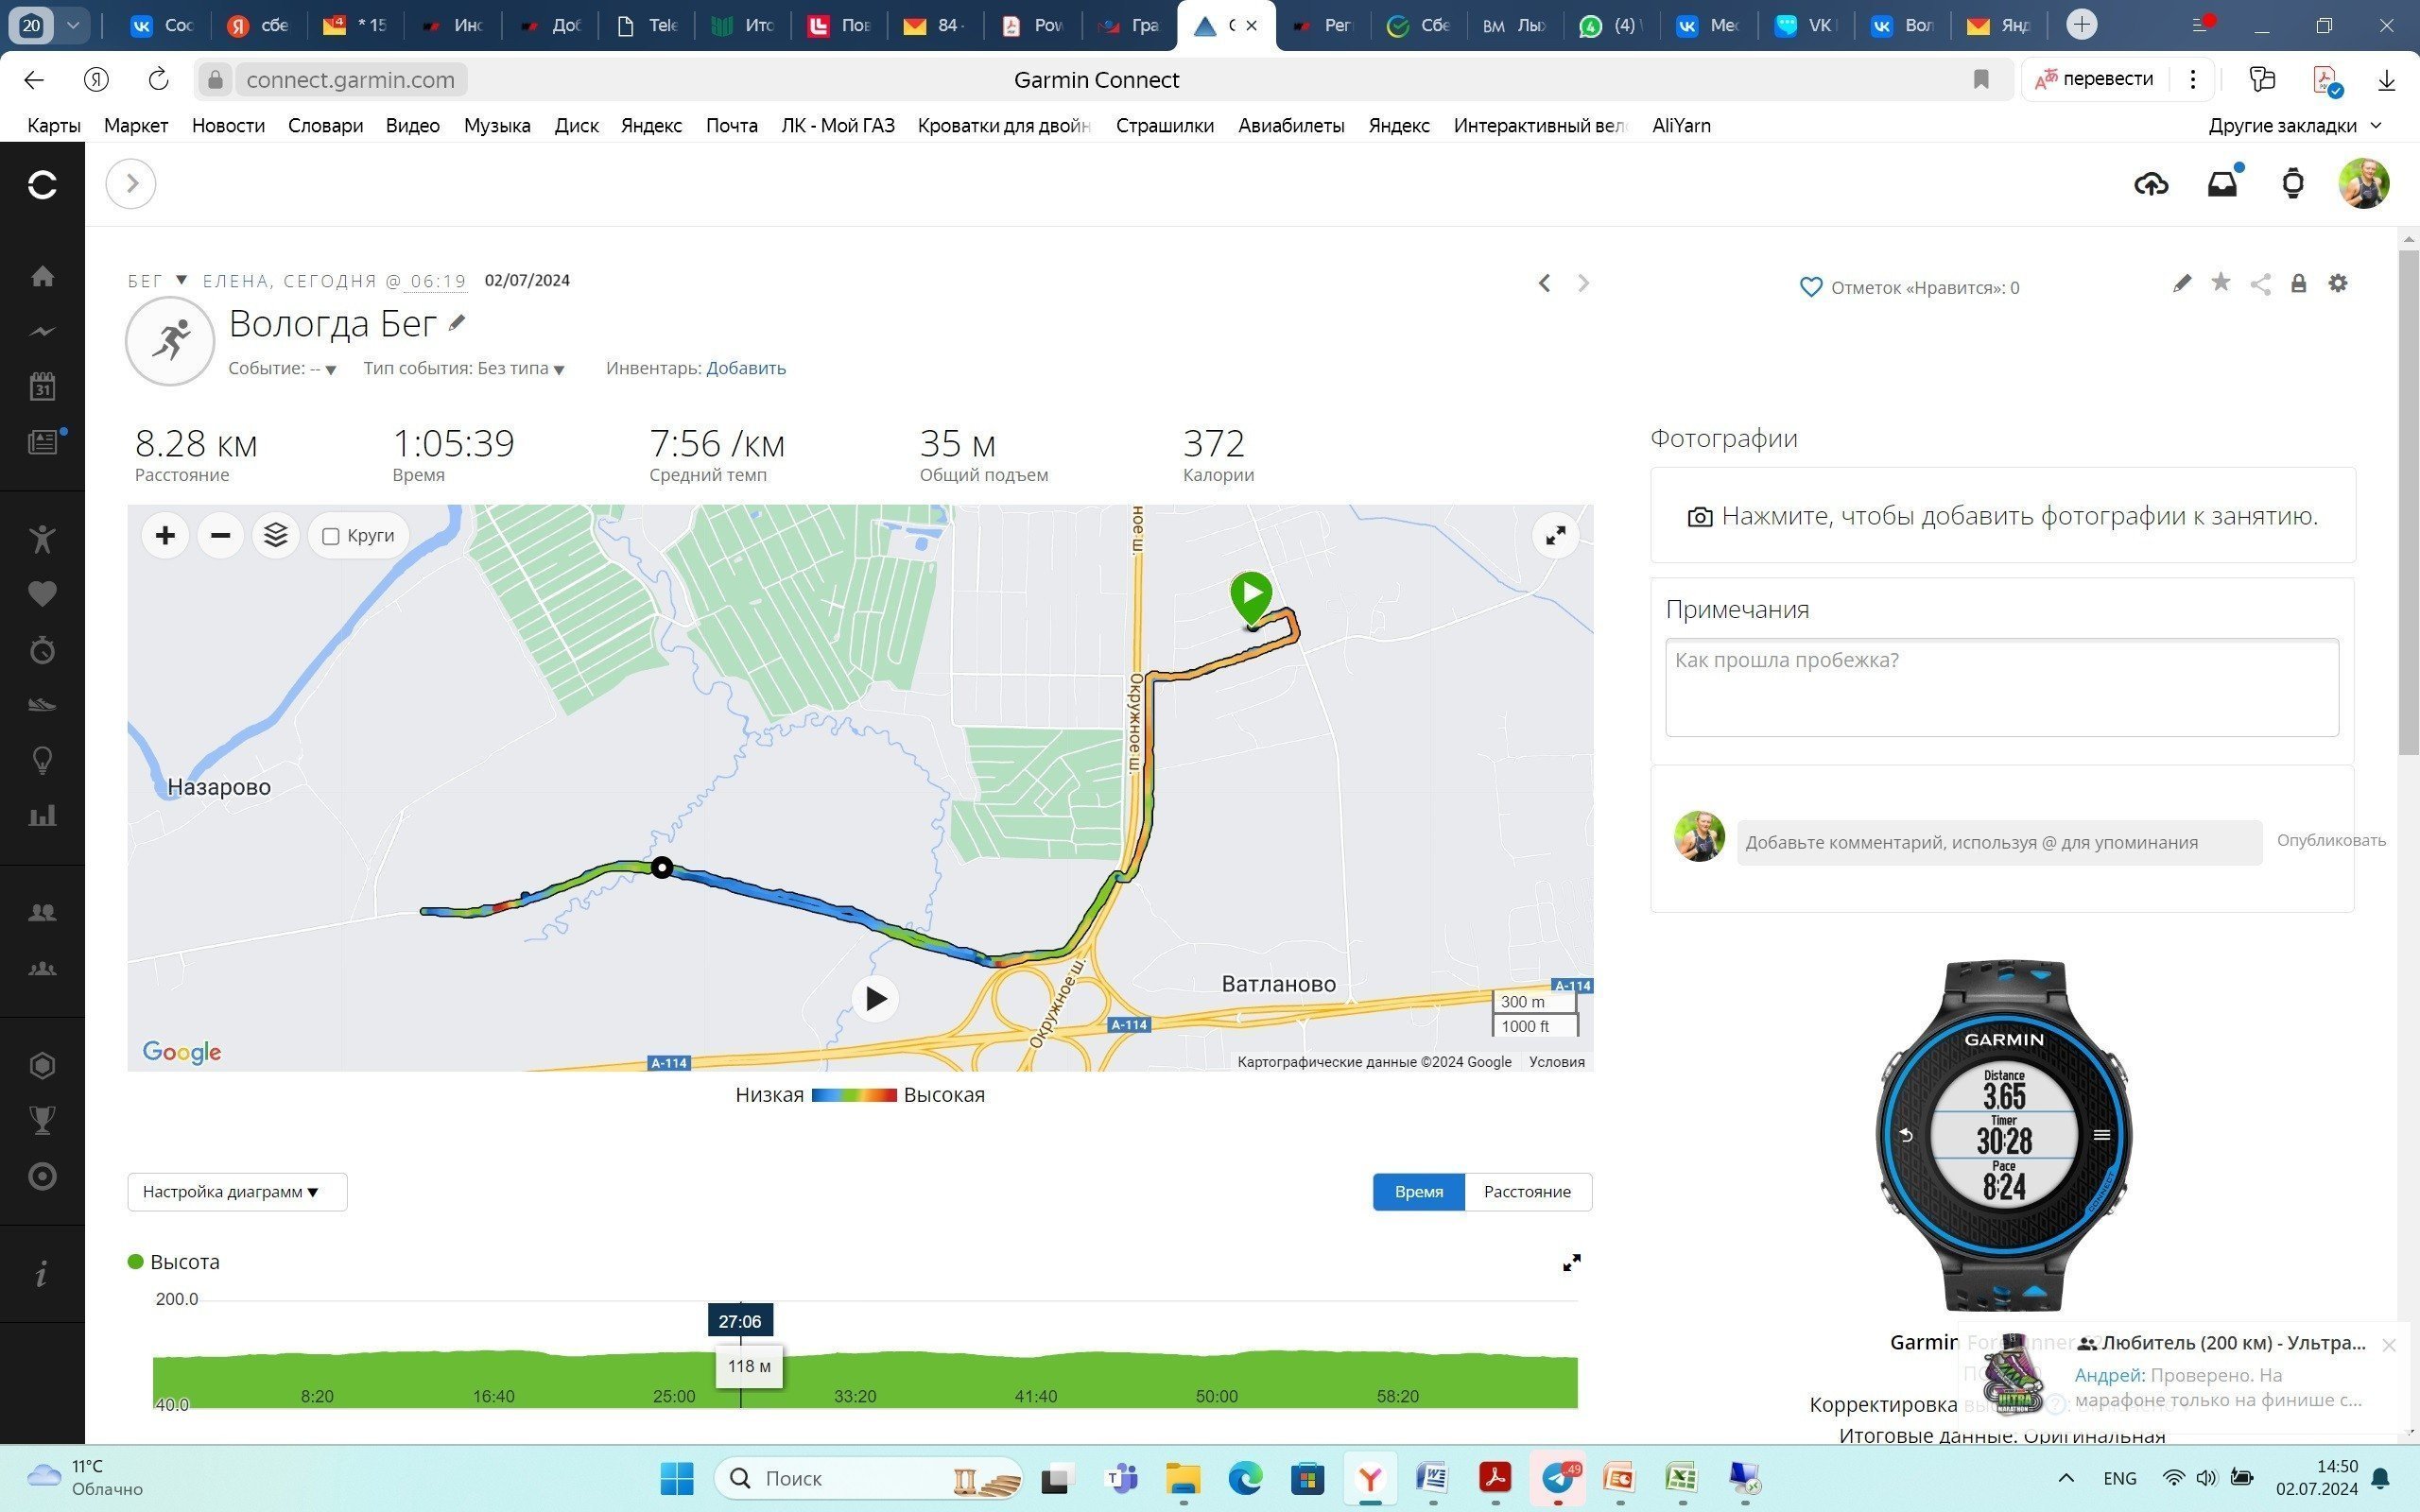Image resolution: width=2420 pixels, height=1512 pixels.
Task: Open Telegram from the taskbar
Action: click(1559, 1478)
